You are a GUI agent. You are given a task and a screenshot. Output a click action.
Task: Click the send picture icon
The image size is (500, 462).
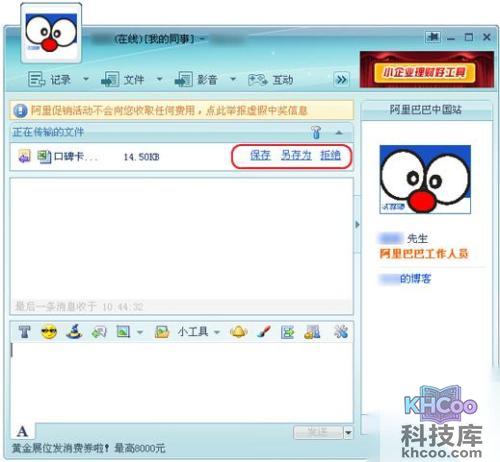point(162,332)
